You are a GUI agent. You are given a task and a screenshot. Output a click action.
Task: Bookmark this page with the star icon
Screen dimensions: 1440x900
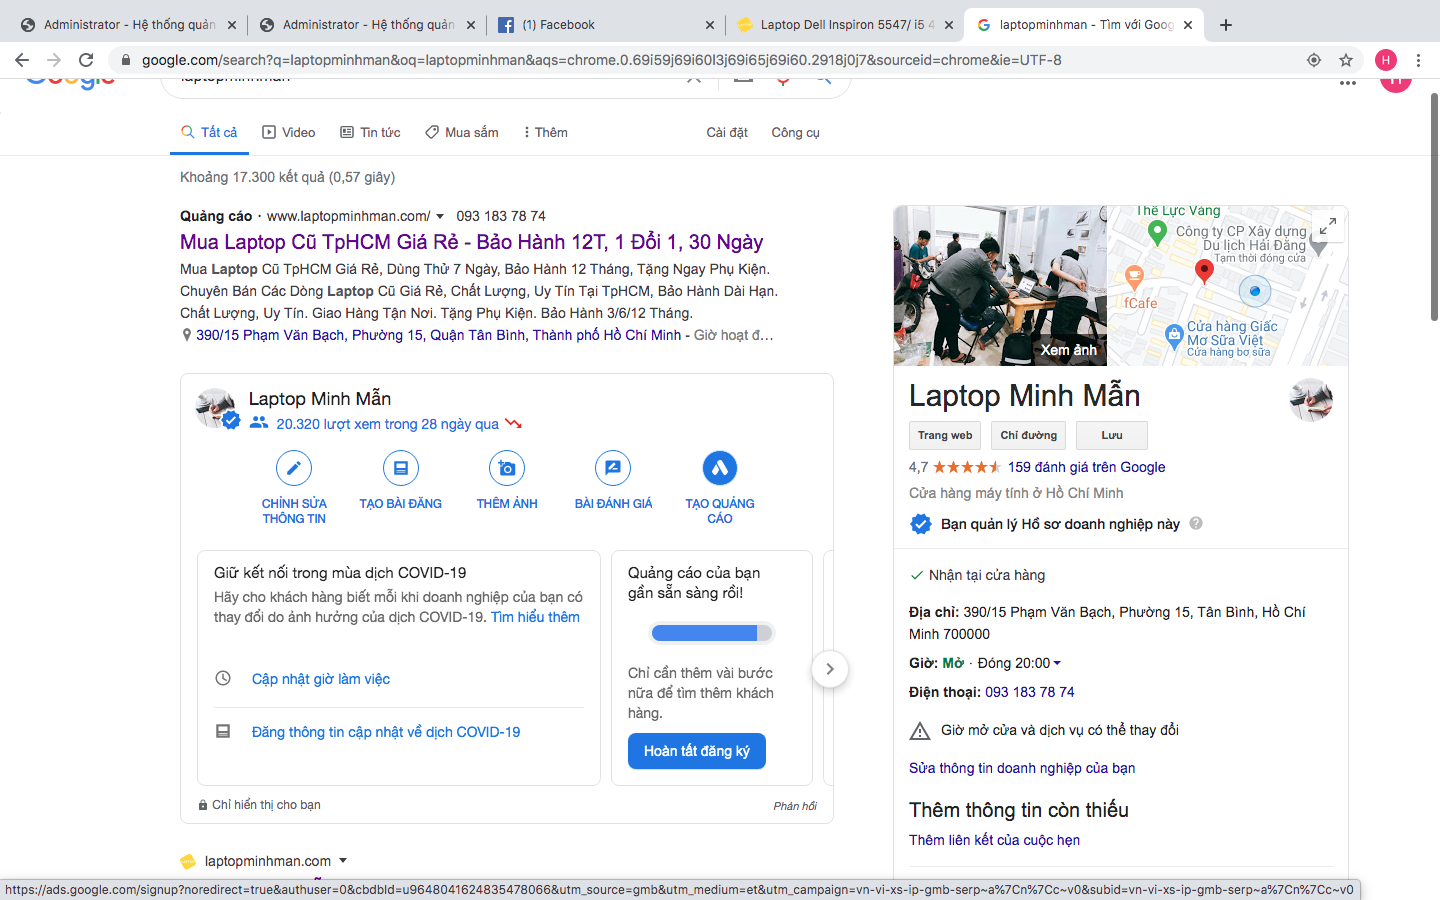[x=1346, y=60]
